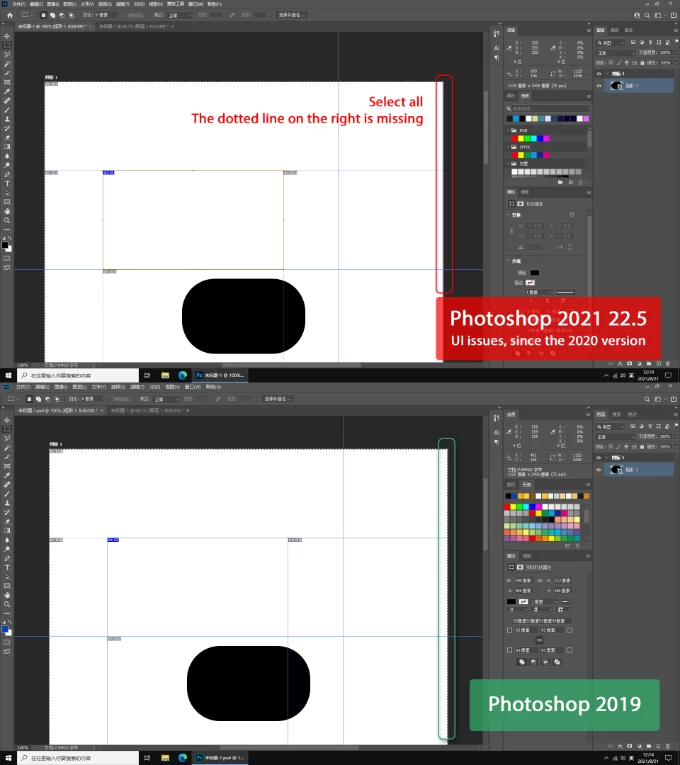
Task: Click Select and Mask button in upper options bar
Action: pyautogui.click(x=291, y=15)
